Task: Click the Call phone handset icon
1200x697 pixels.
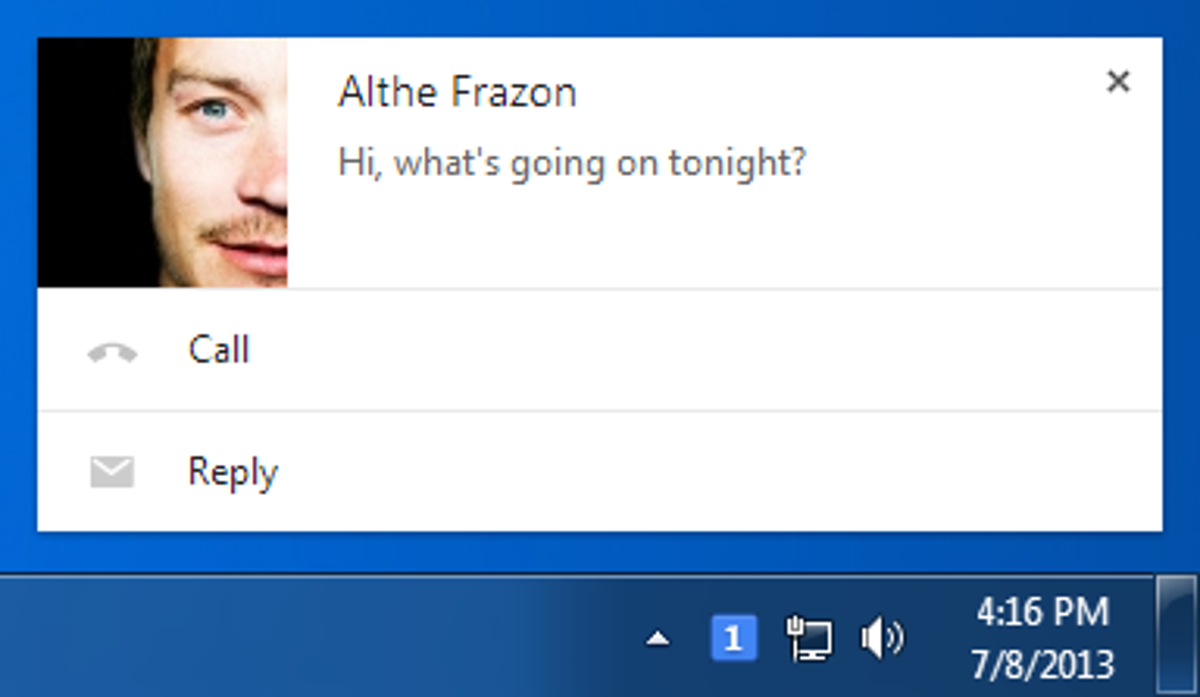Action: pos(113,350)
